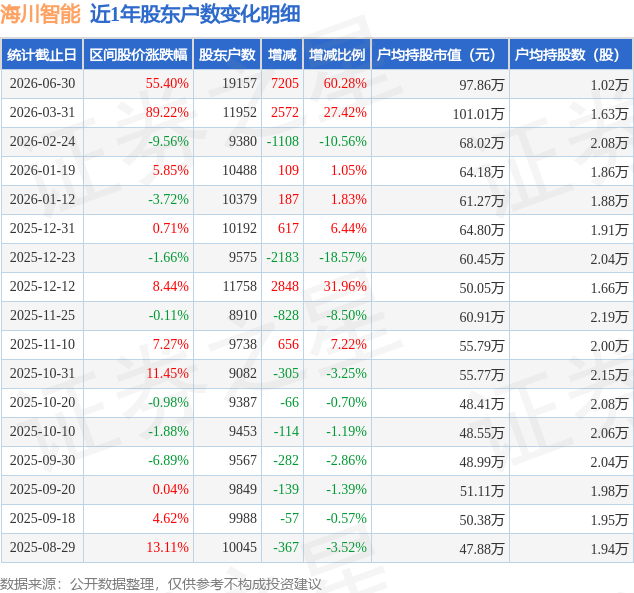The width and height of the screenshot is (634, 593).
Task: Click the 数据来源 footer note
Action: [x=161, y=584]
